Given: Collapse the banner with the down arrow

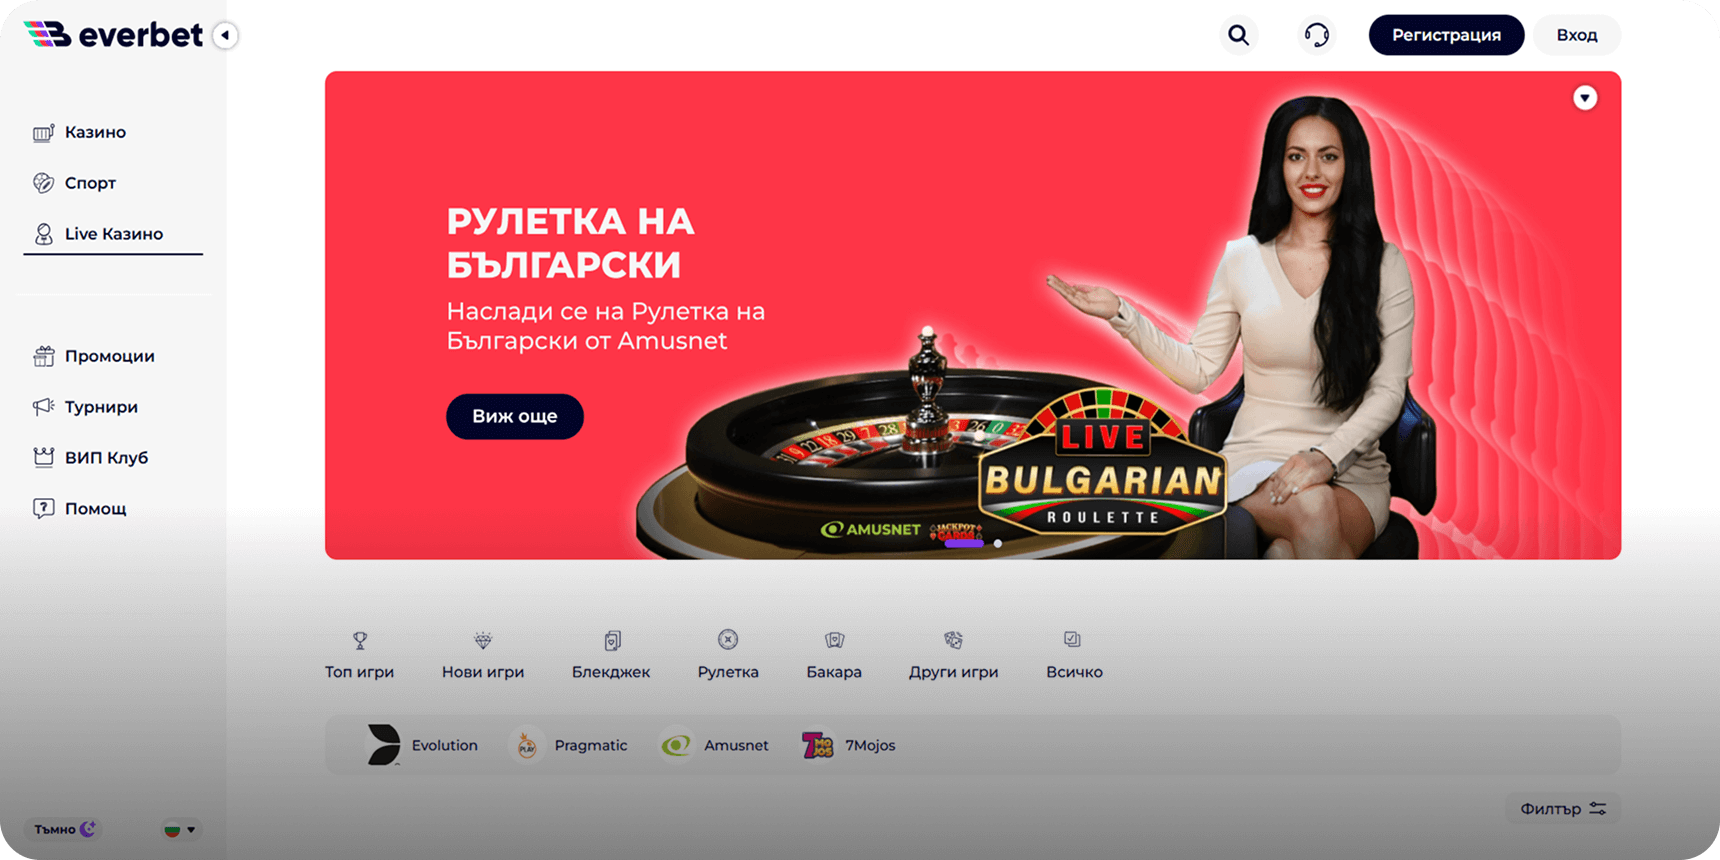Looking at the screenshot, I should click(x=1585, y=98).
